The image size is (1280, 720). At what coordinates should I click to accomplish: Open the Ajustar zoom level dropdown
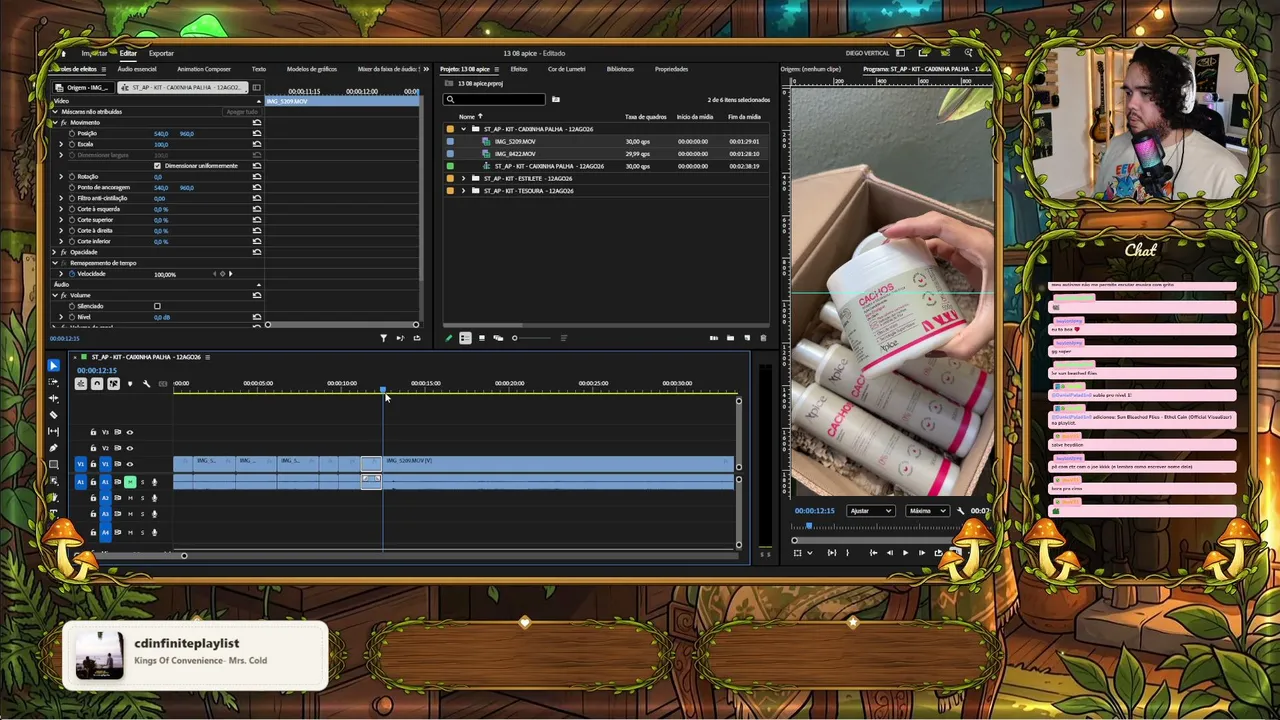tap(870, 511)
